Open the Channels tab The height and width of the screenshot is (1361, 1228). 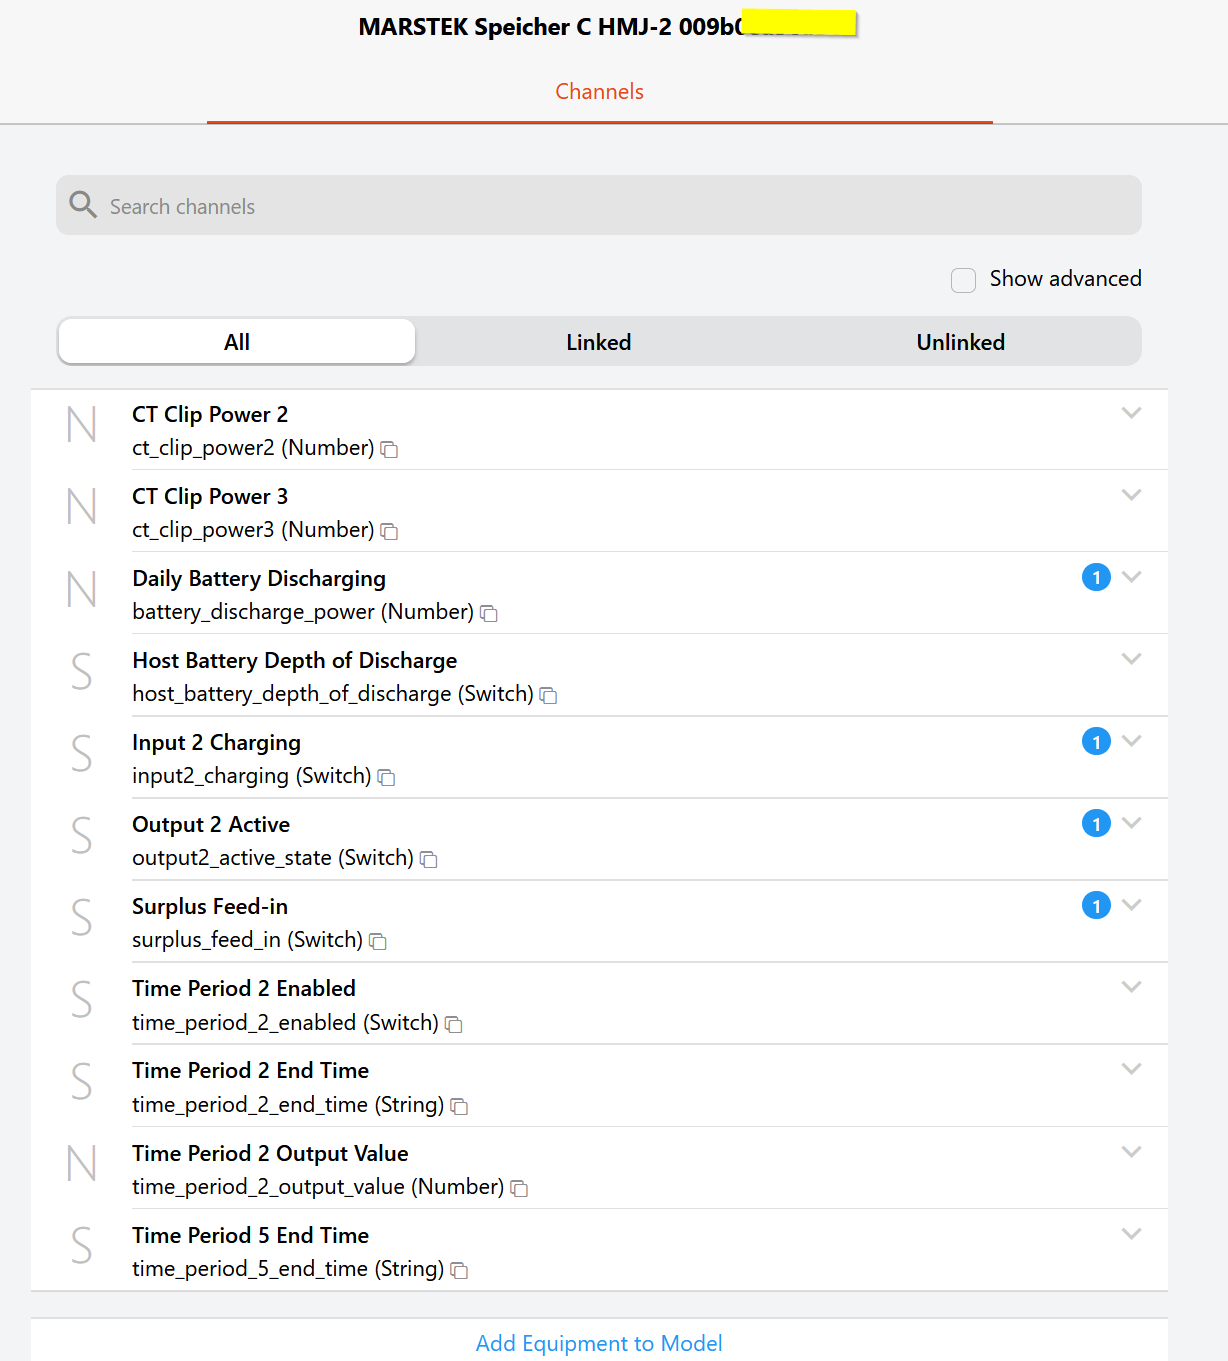599,92
